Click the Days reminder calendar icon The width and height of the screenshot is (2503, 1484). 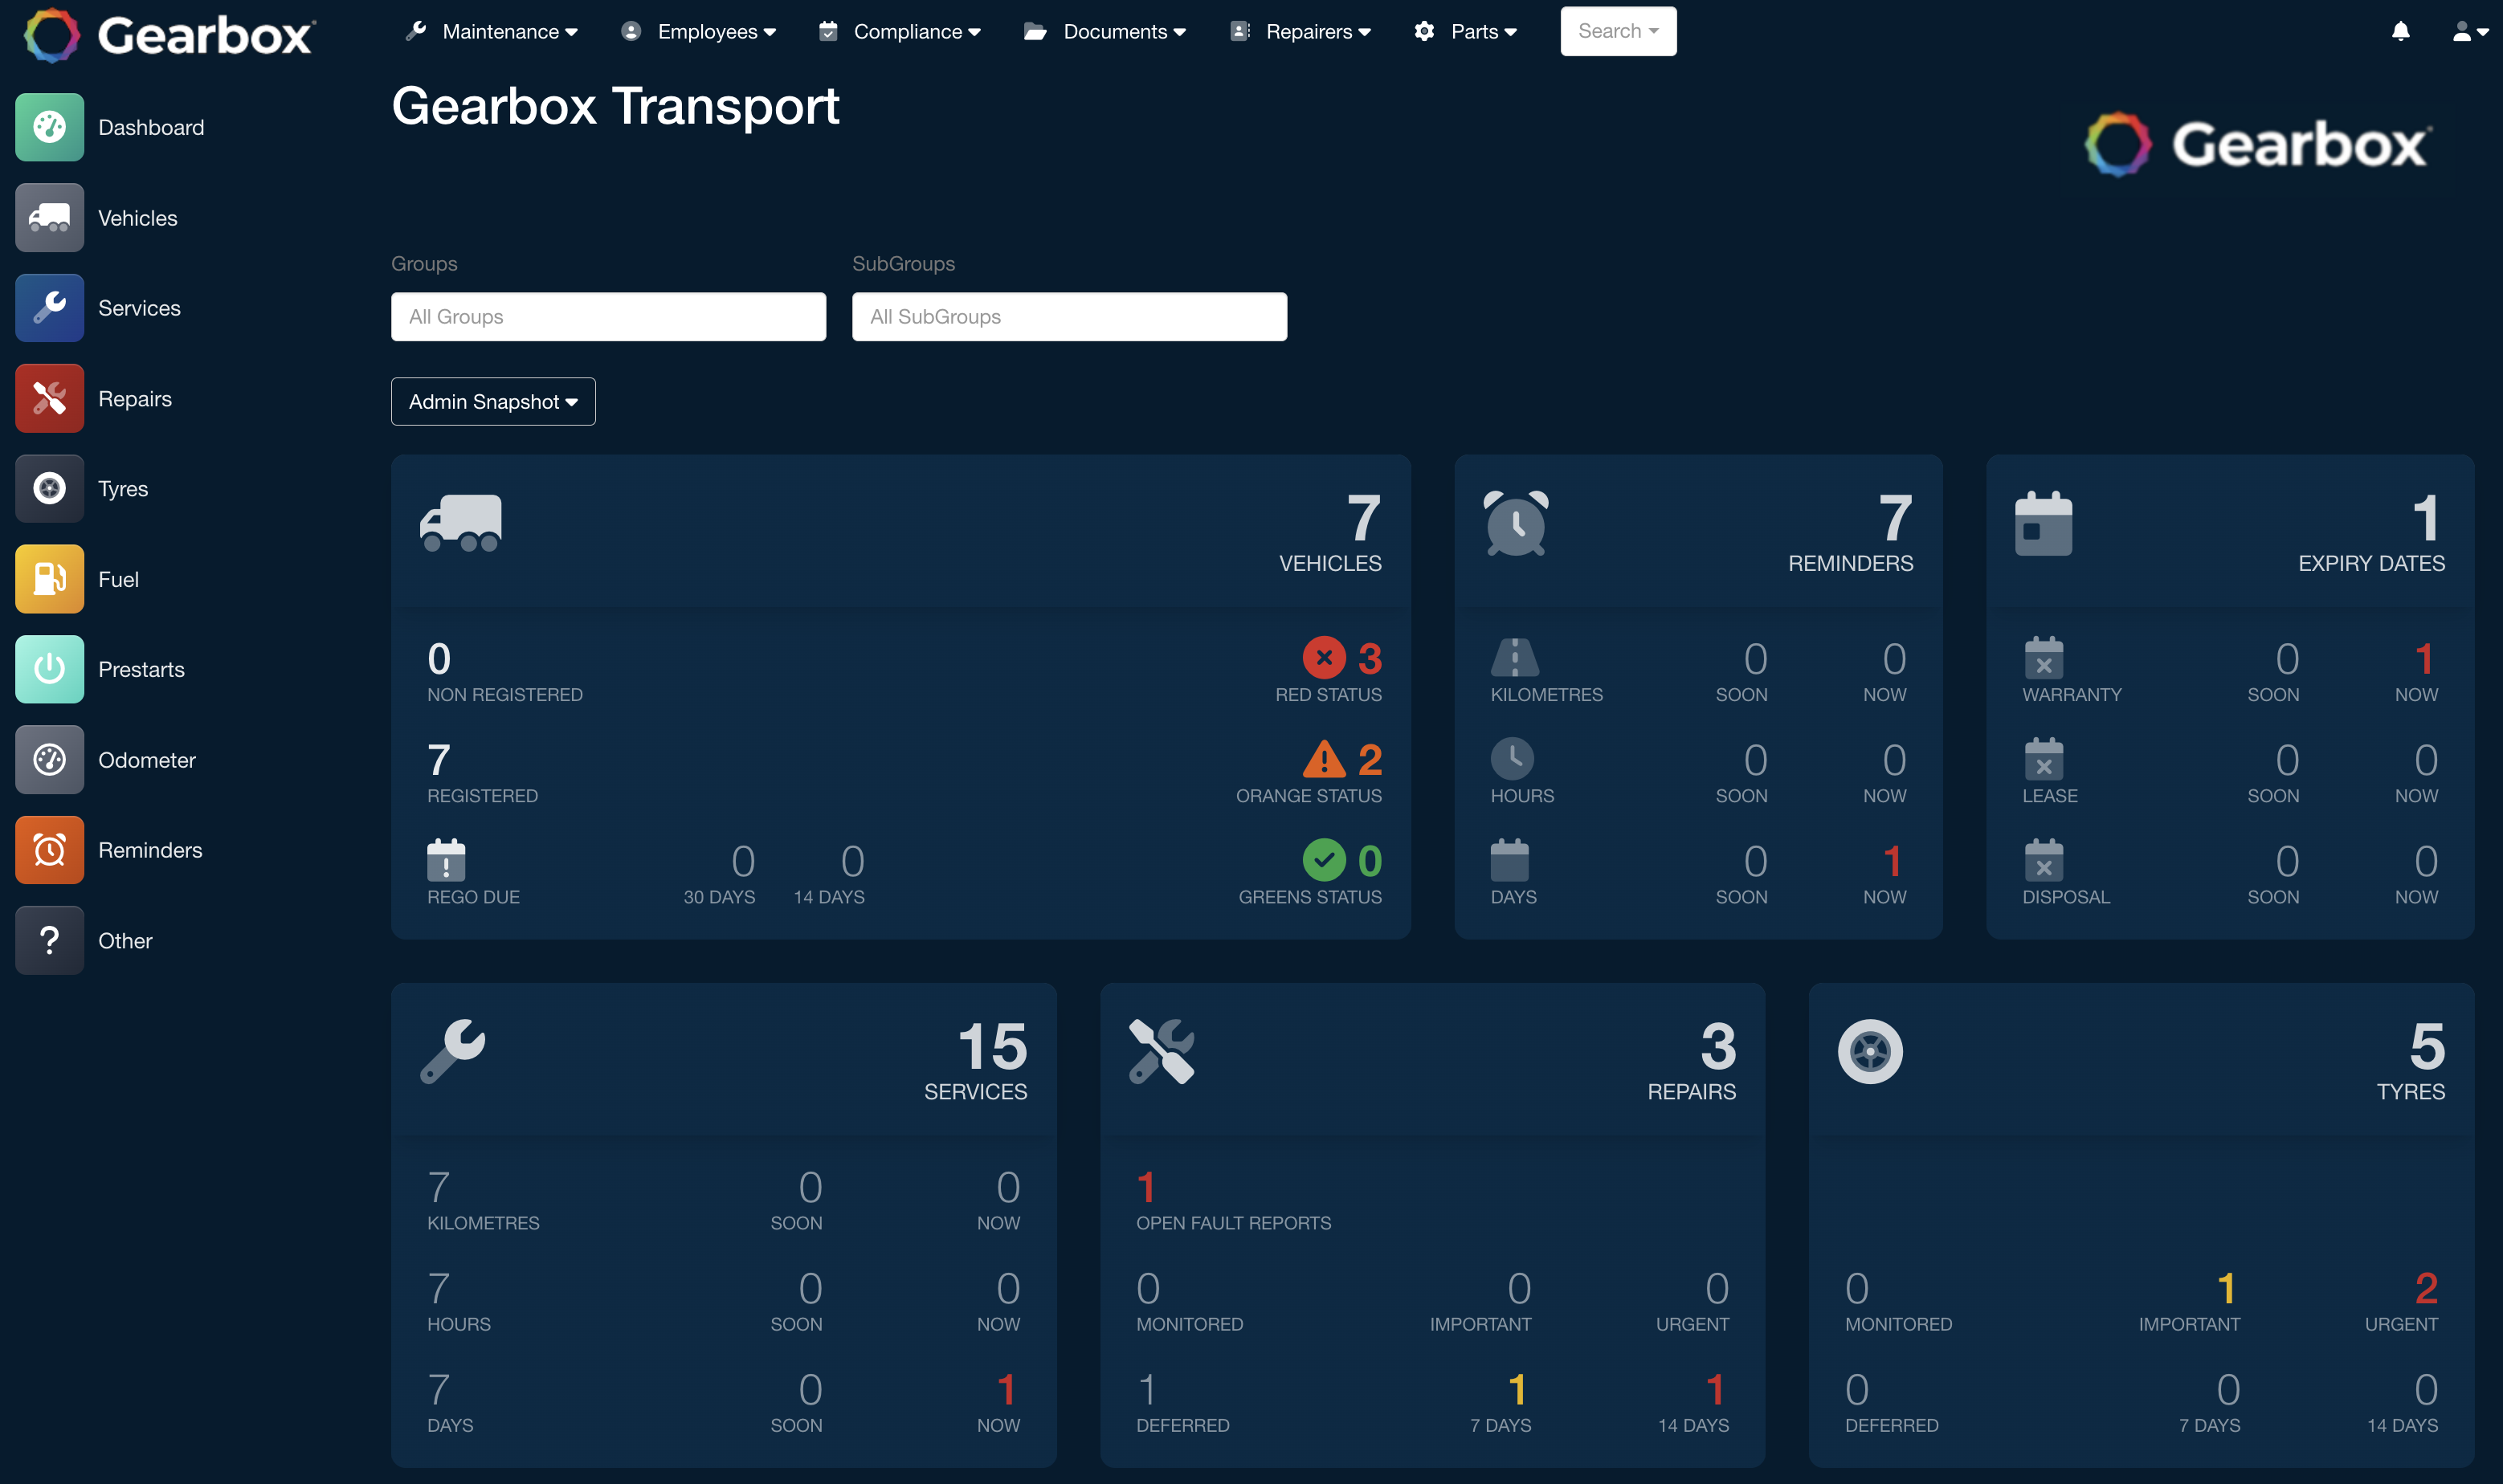coord(1510,859)
